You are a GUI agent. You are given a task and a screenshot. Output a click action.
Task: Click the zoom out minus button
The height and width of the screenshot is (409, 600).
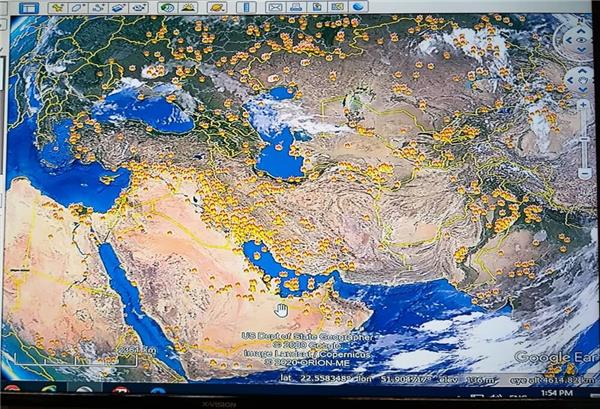[x=584, y=173]
